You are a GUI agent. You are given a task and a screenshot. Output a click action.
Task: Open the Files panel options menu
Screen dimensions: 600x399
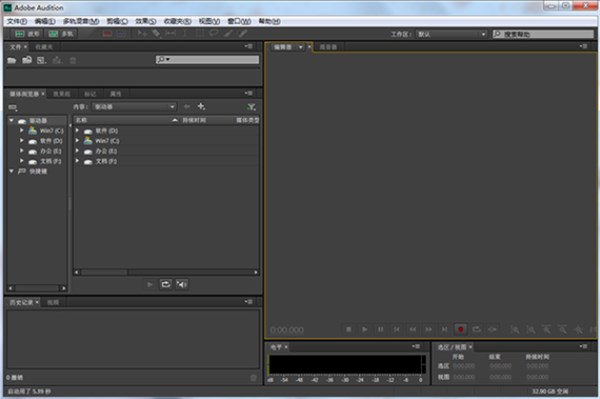[249, 46]
